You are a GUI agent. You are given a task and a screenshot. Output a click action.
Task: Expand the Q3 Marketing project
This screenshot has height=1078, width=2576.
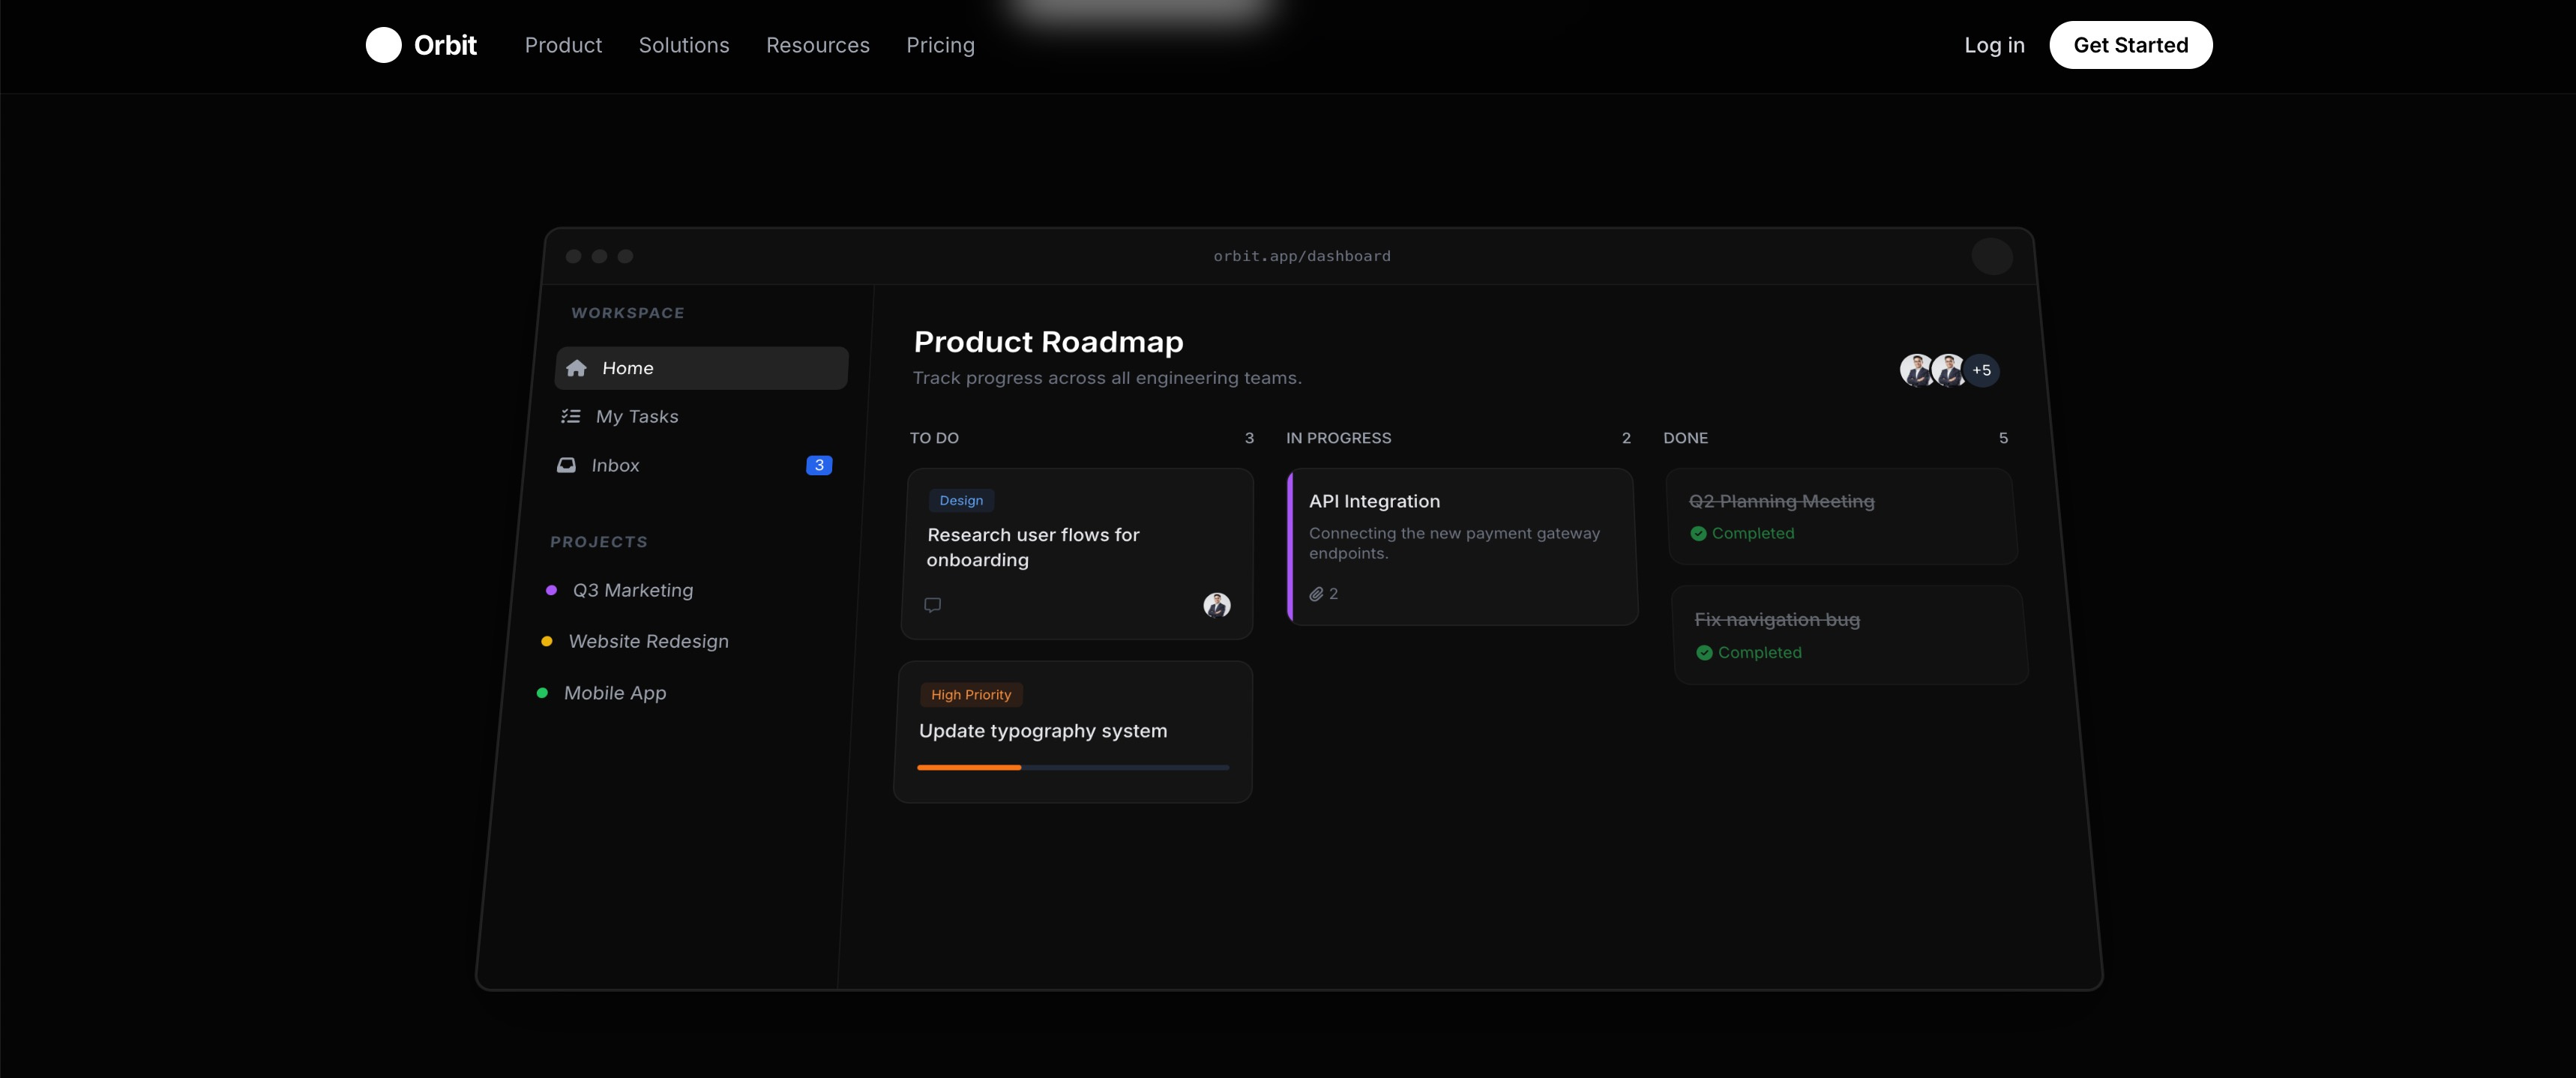click(x=632, y=590)
